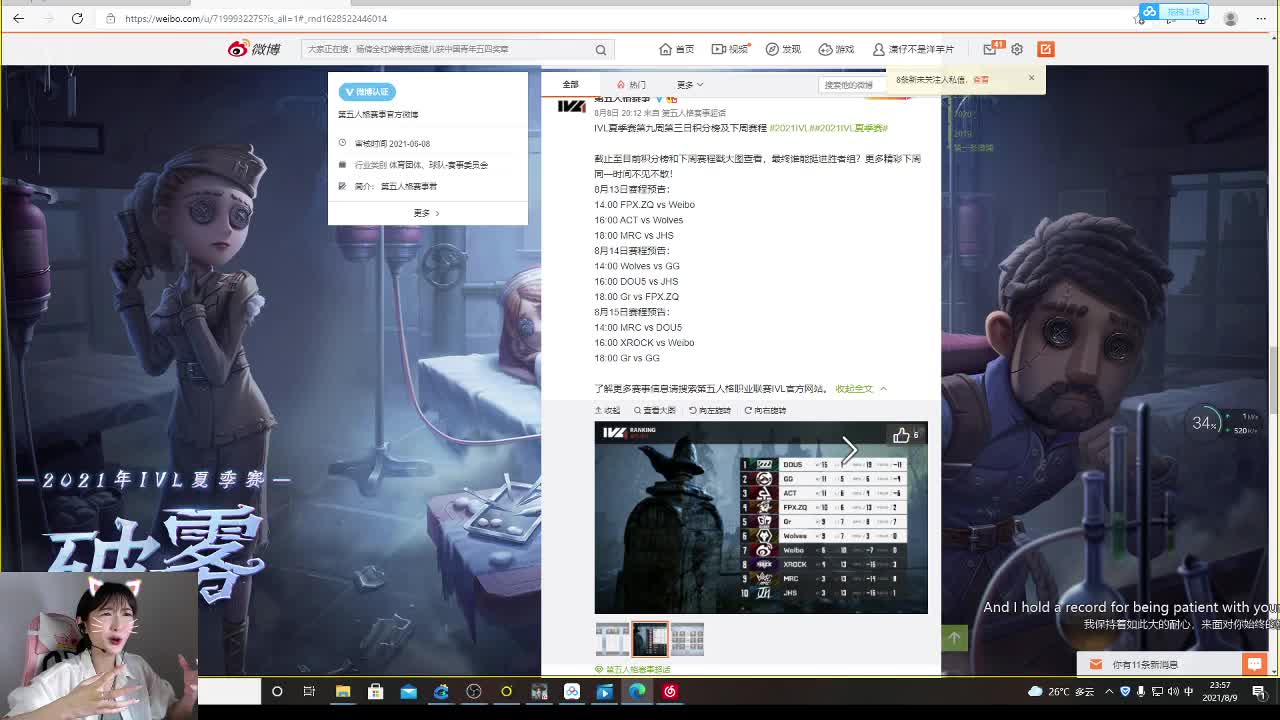Go back with browser back arrow
1280x720 pixels.
pyautogui.click(x=19, y=18)
